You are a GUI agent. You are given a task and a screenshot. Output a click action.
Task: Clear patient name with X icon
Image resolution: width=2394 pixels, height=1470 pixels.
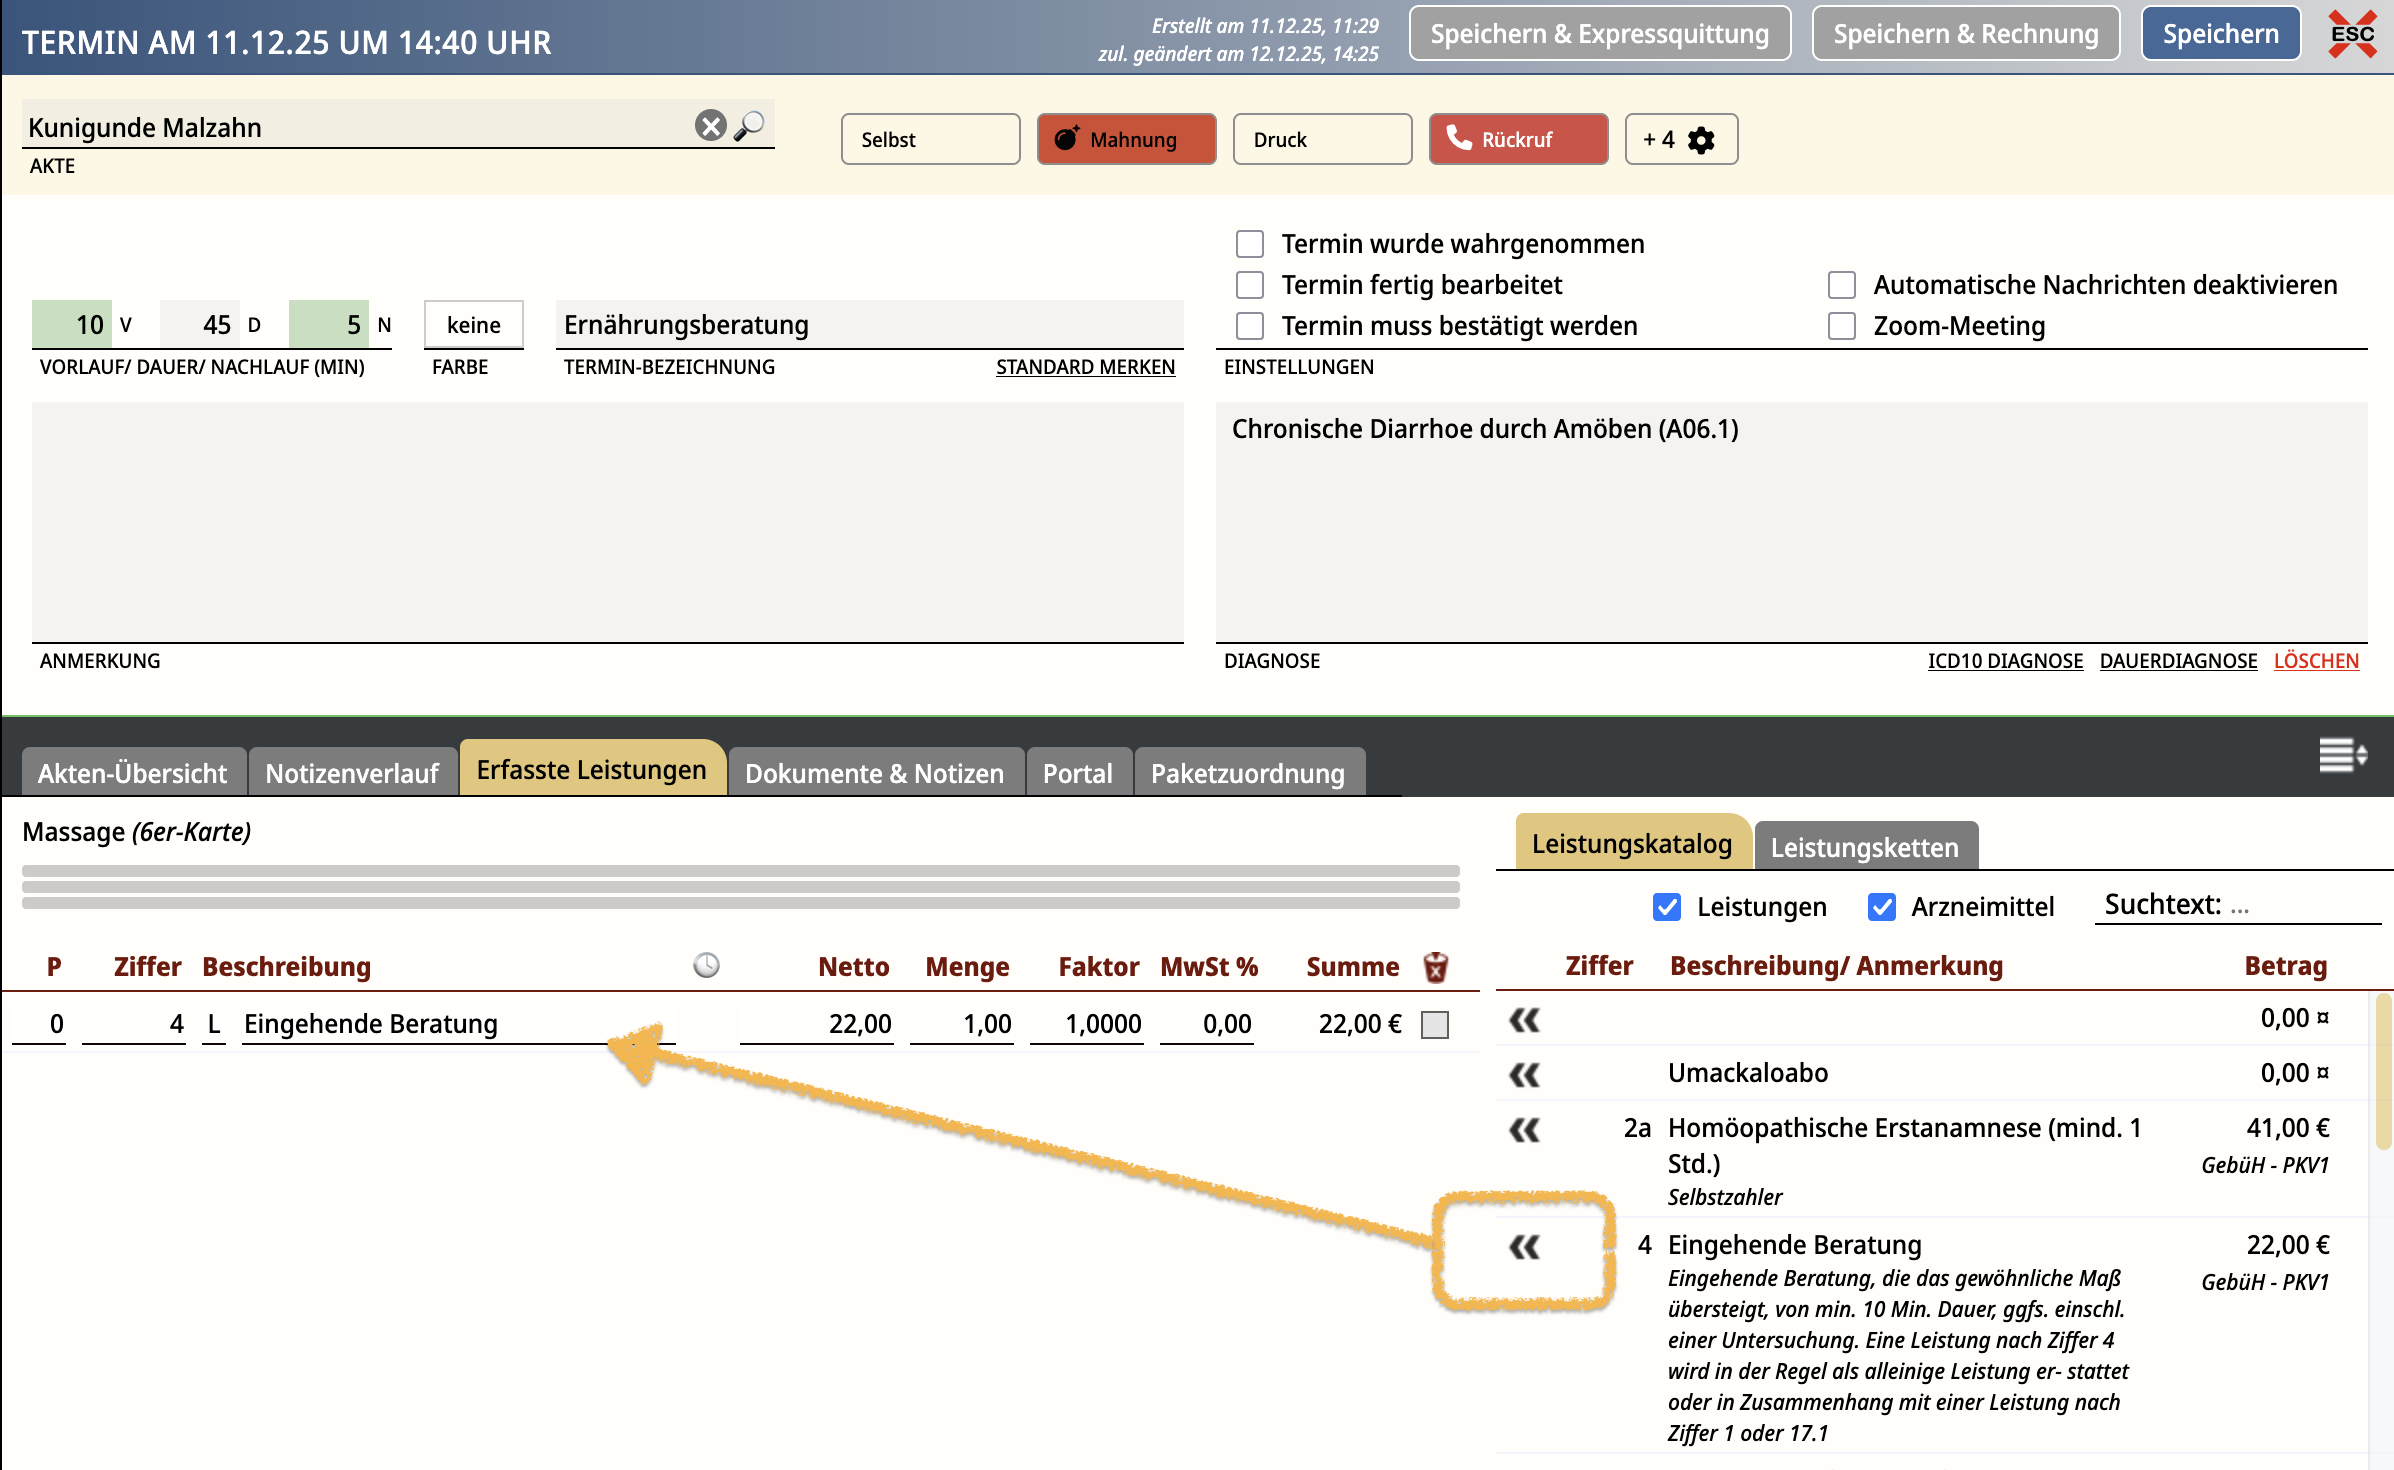pos(710,126)
